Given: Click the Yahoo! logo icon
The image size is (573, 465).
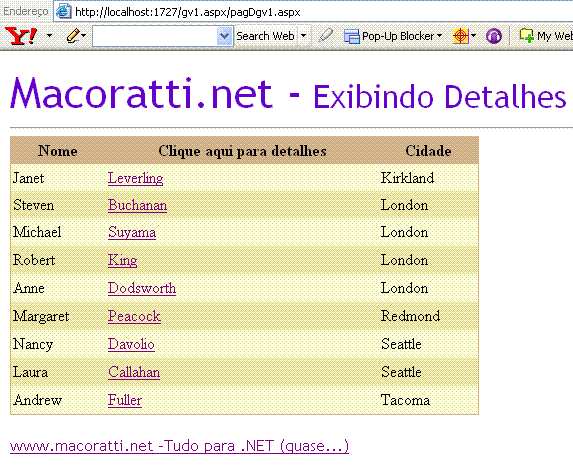Looking at the screenshot, I should pos(21,36).
